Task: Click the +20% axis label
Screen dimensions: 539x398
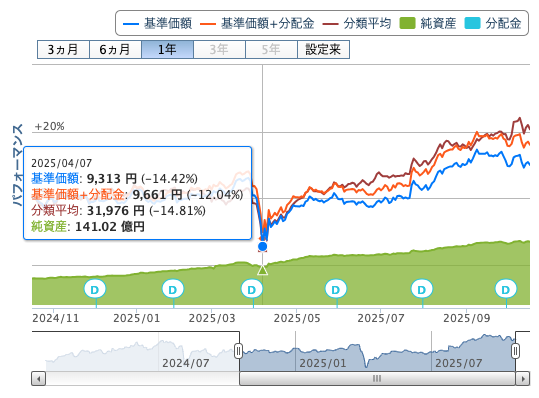Action: [49, 126]
